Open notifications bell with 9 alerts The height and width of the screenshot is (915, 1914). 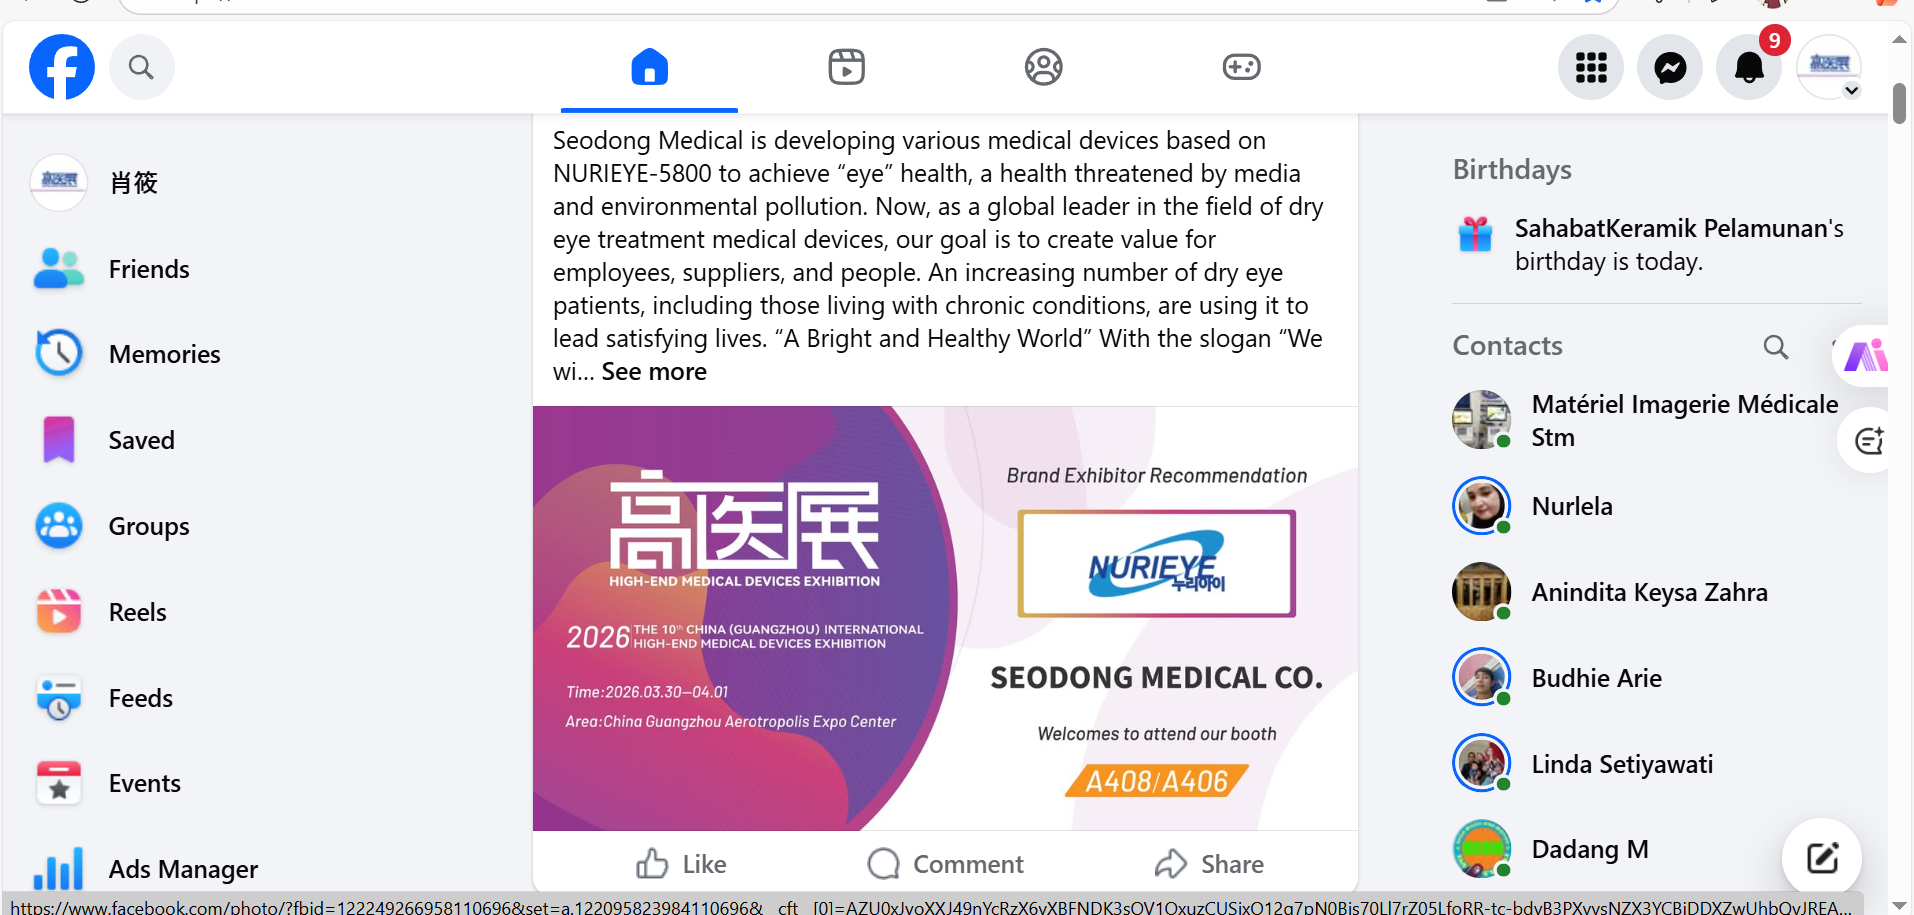point(1749,67)
